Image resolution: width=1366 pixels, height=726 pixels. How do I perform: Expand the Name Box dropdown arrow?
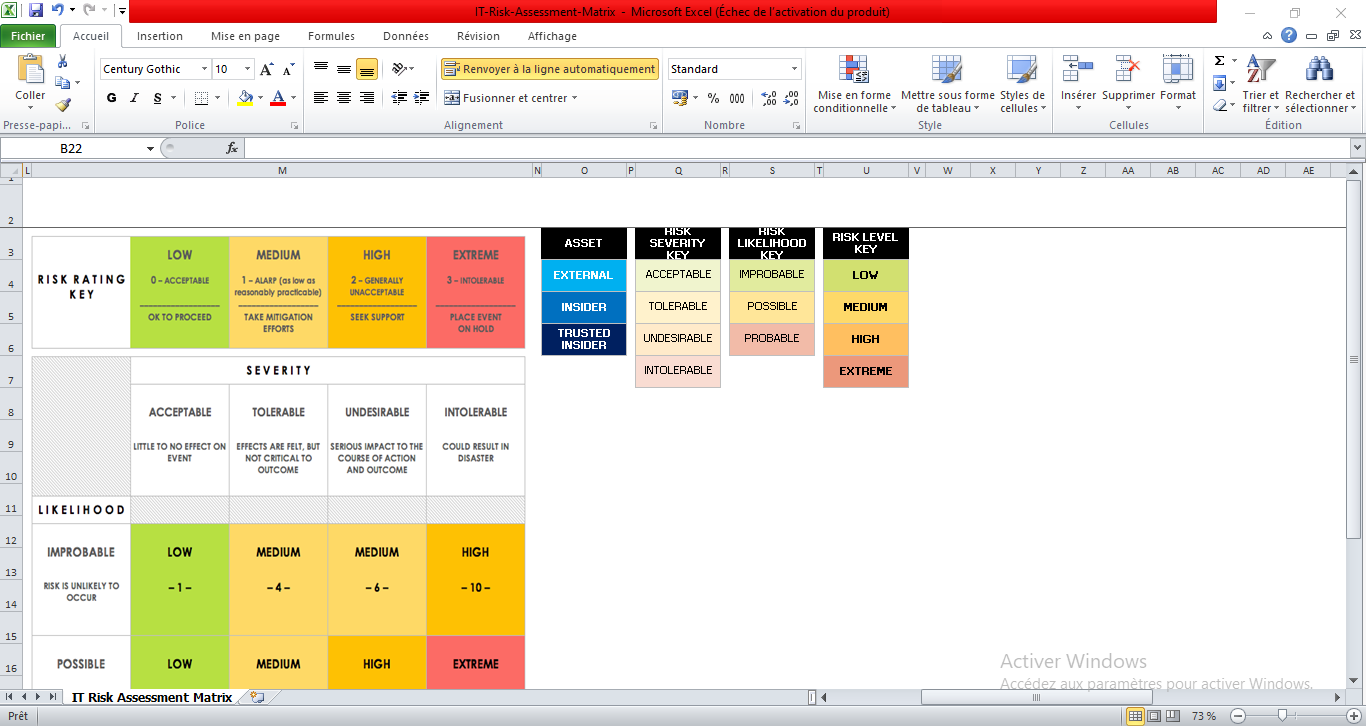[x=151, y=148]
